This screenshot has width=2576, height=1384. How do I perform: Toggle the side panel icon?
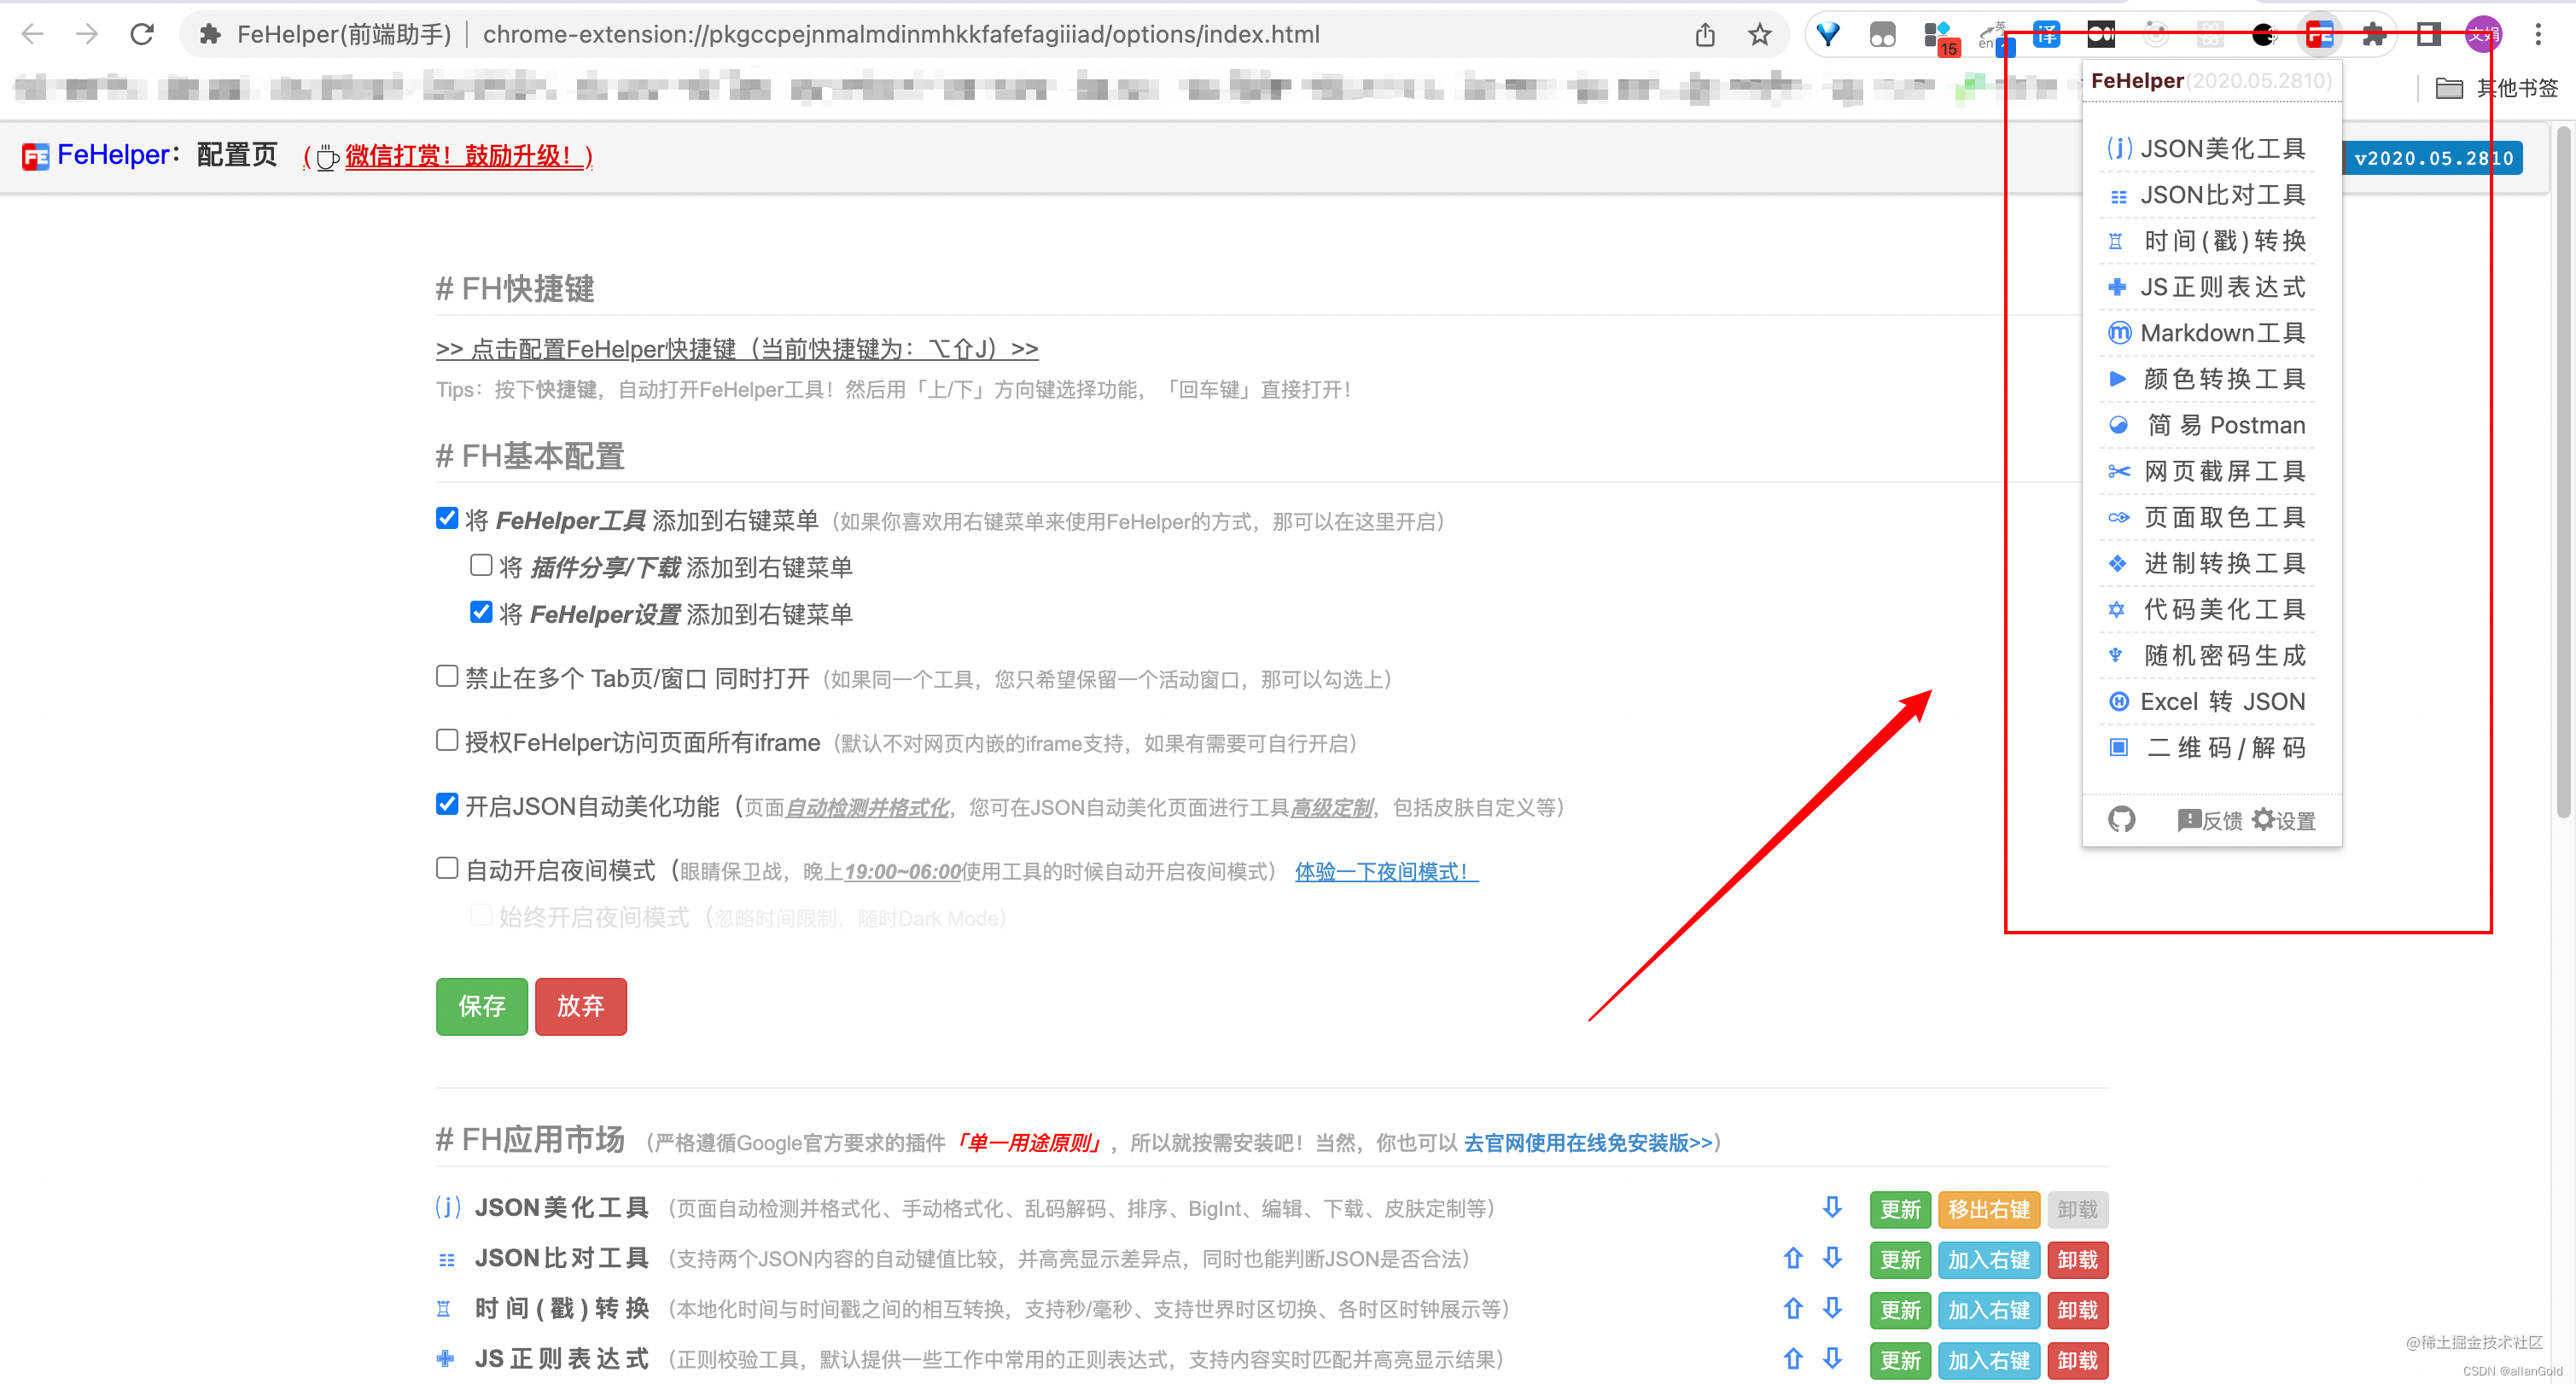[x=2428, y=35]
